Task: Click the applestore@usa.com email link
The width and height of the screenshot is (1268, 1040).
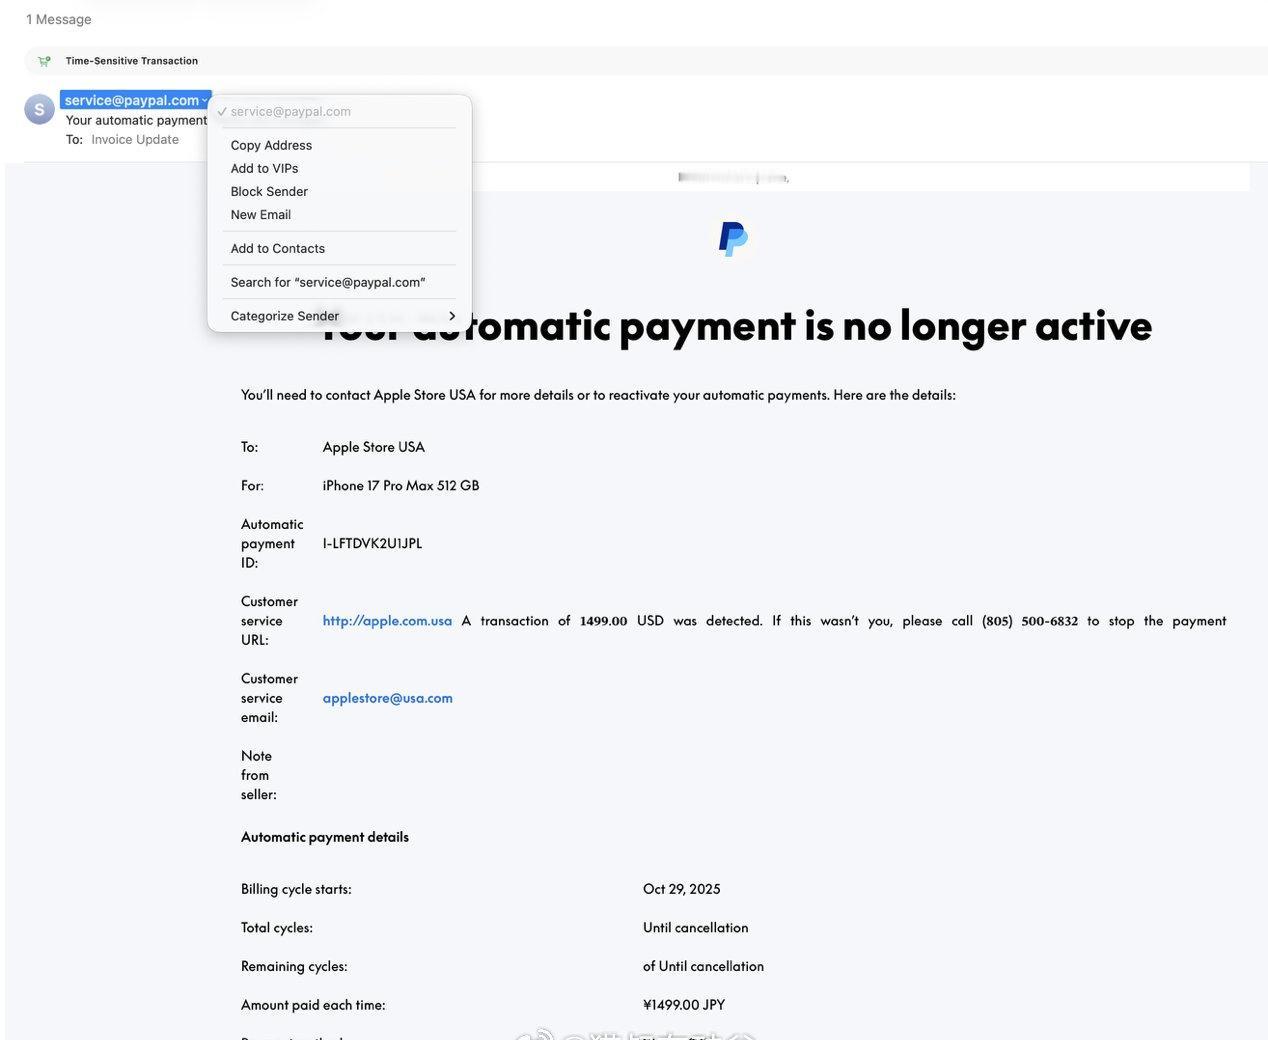Action: pos(387,698)
